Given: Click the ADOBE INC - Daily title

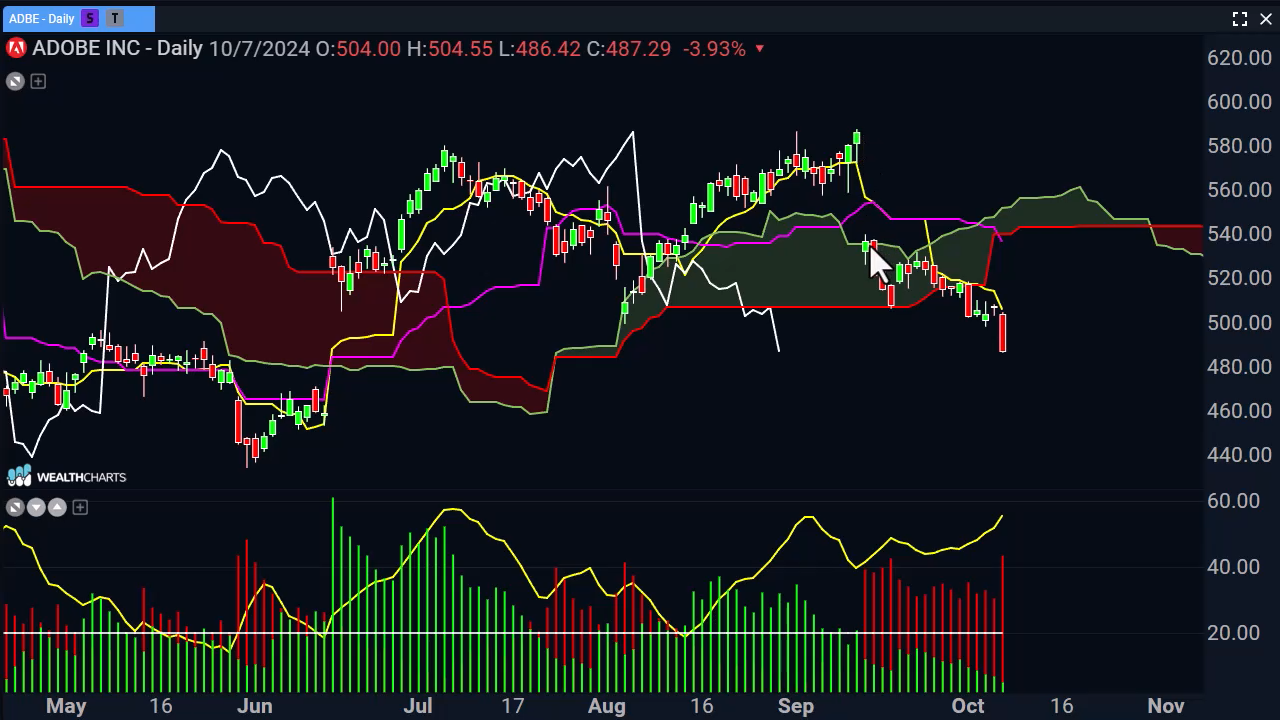Looking at the screenshot, I should (117, 48).
